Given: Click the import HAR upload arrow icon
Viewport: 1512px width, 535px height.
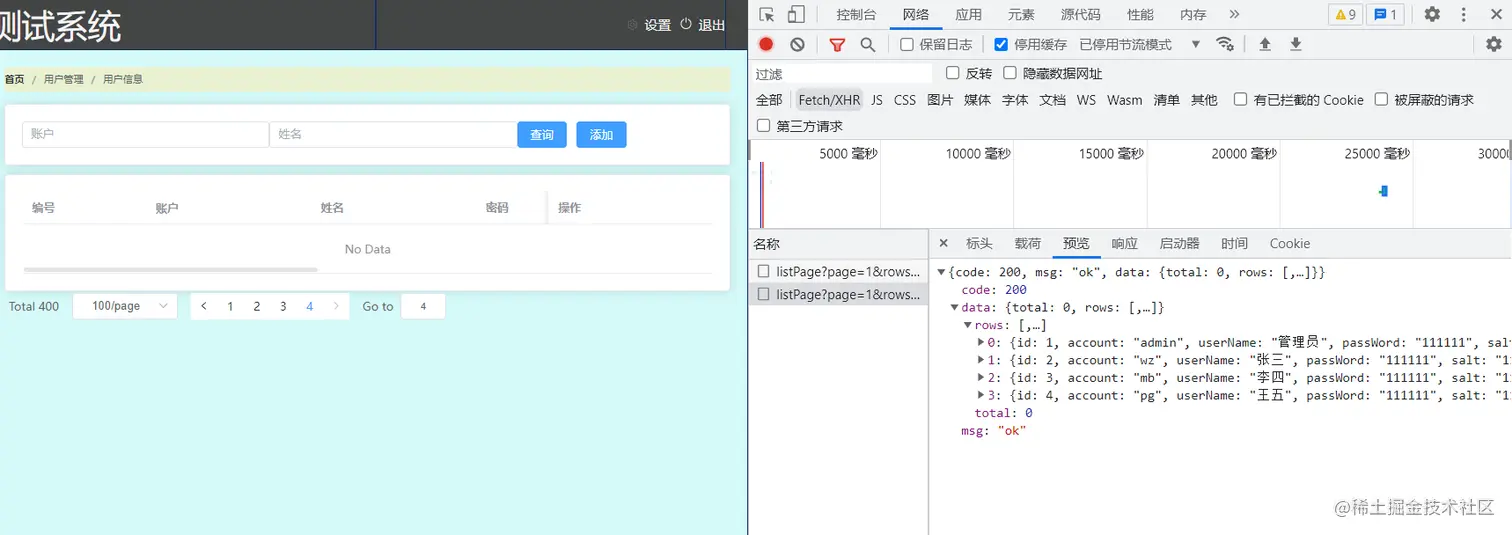Looking at the screenshot, I should 1265,44.
